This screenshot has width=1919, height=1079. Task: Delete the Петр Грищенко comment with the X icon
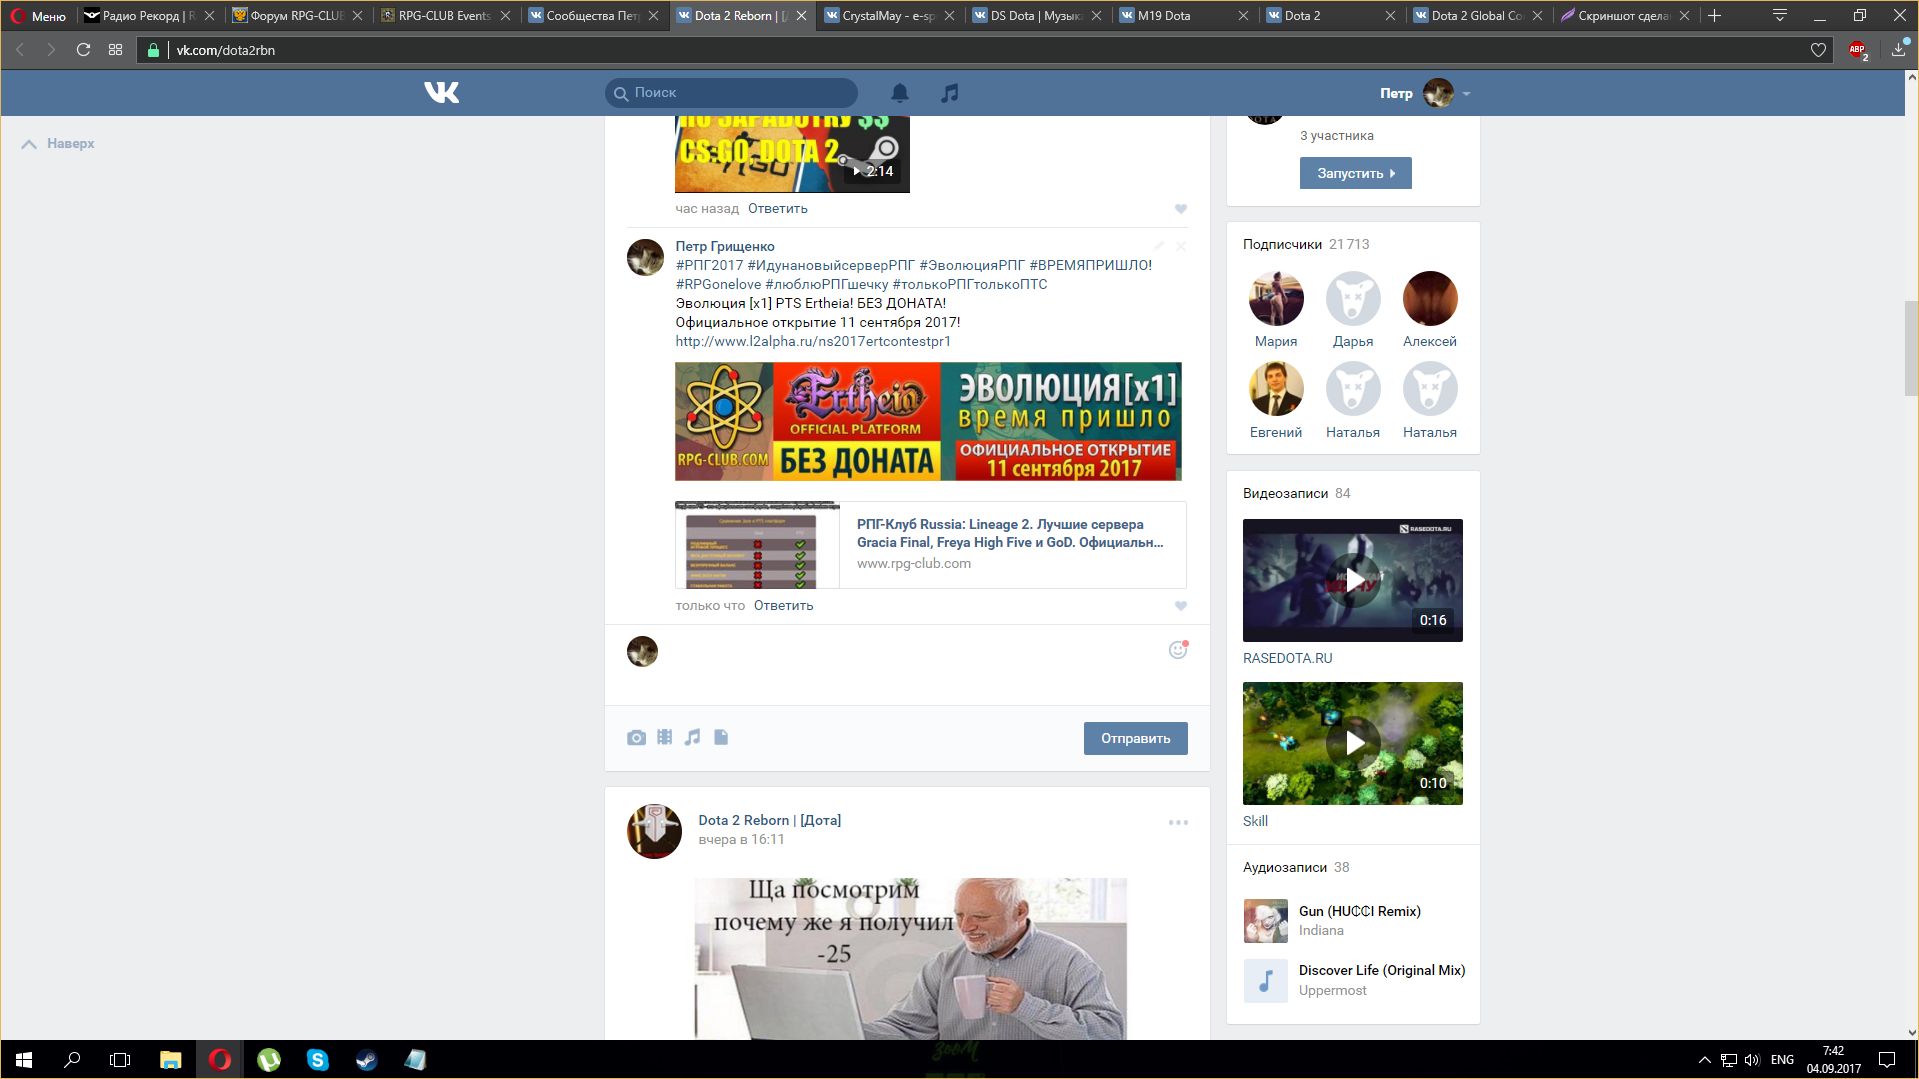pyautogui.click(x=1181, y=246)
